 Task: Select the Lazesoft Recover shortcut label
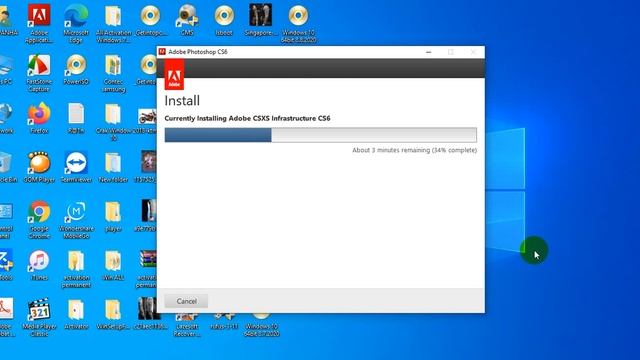point(187,330)
